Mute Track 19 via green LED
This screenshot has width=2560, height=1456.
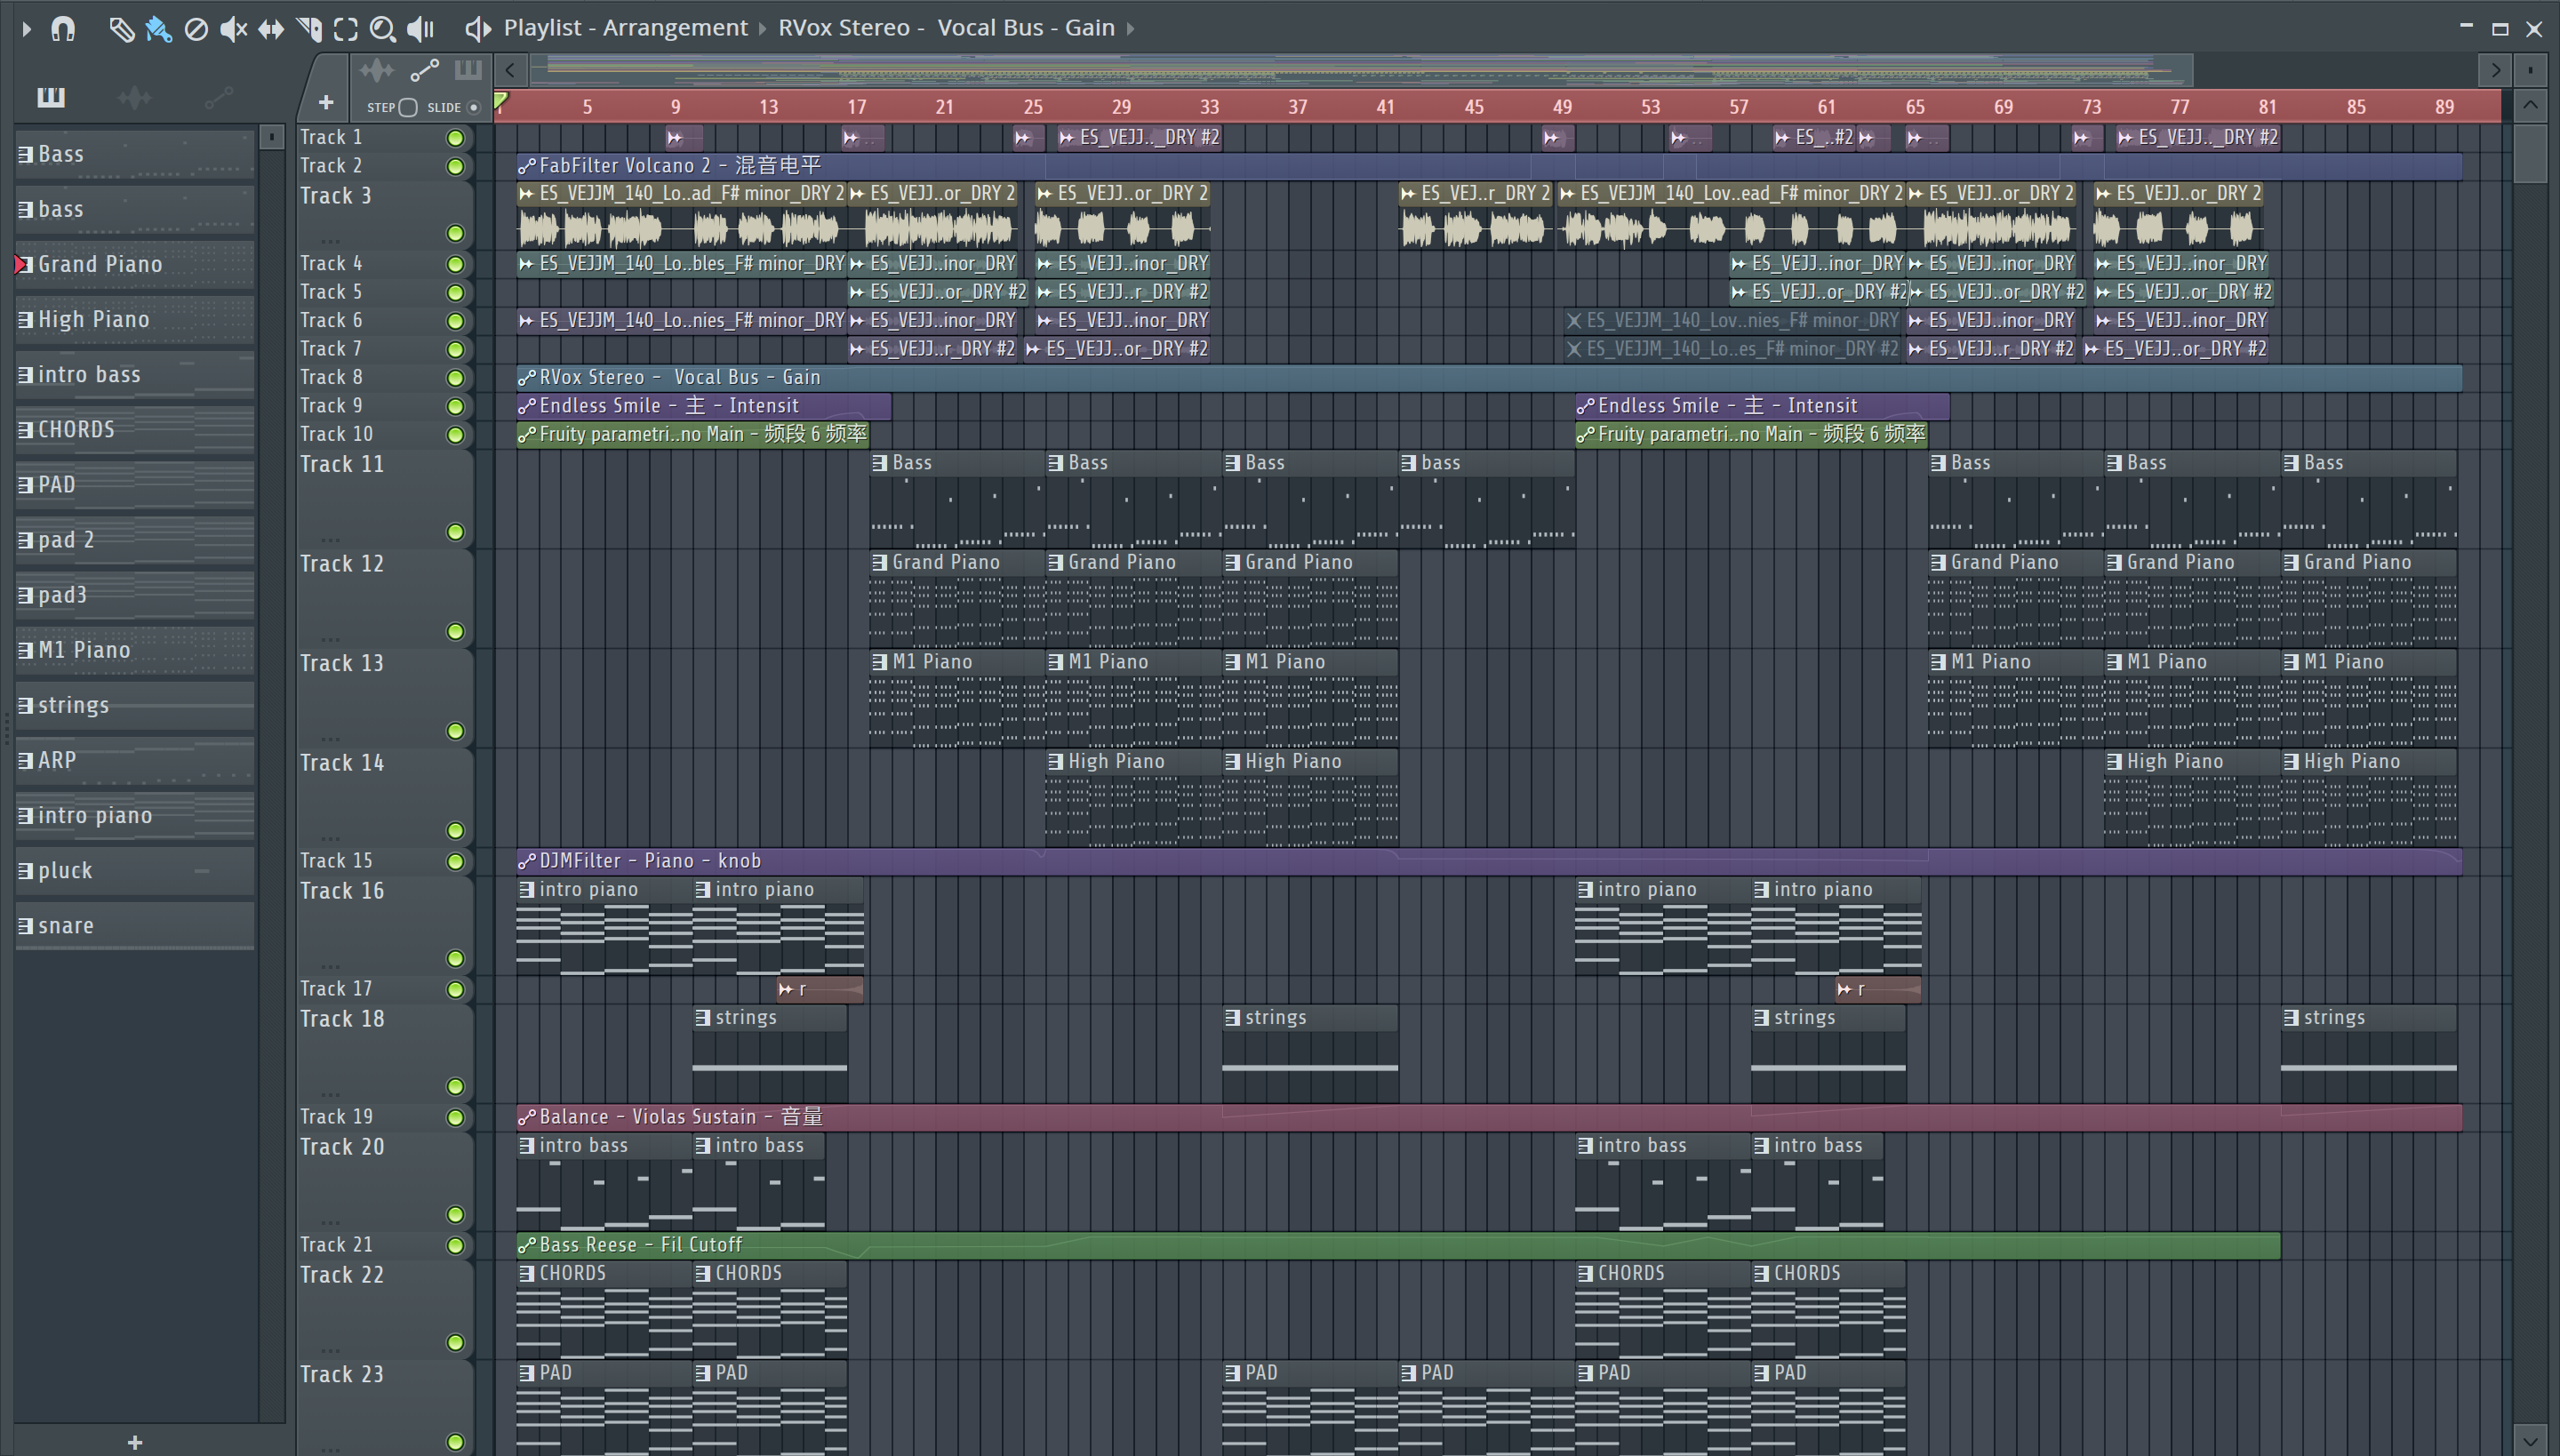click(x=455, y=1117)
